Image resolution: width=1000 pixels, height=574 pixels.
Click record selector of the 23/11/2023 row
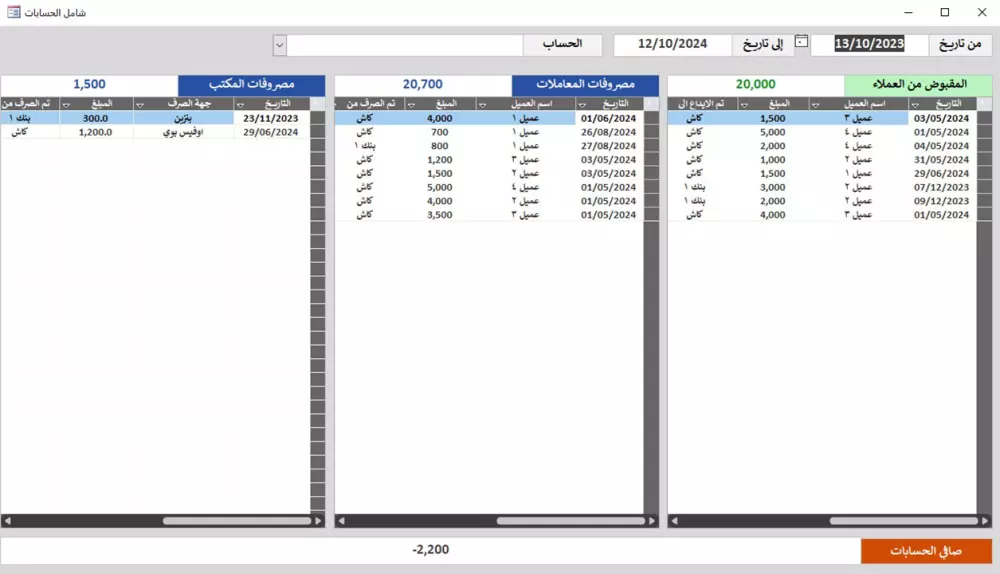coord(318,118)
